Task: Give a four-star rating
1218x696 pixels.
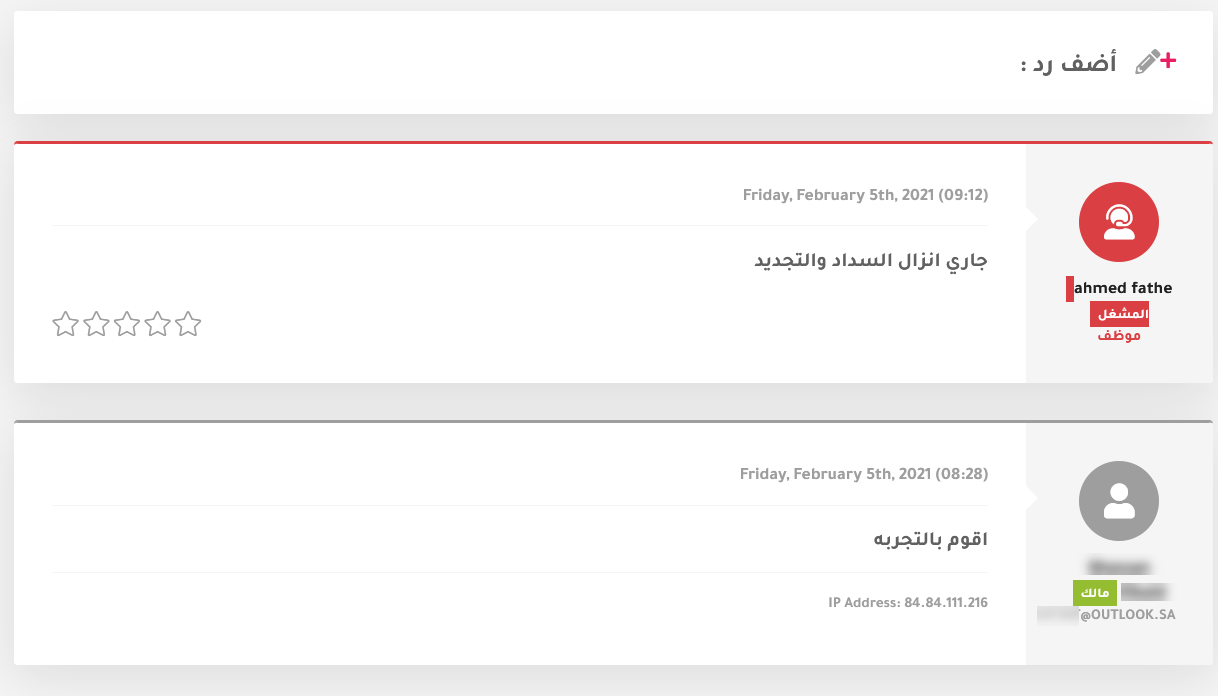Action: [x=158, y=324]
